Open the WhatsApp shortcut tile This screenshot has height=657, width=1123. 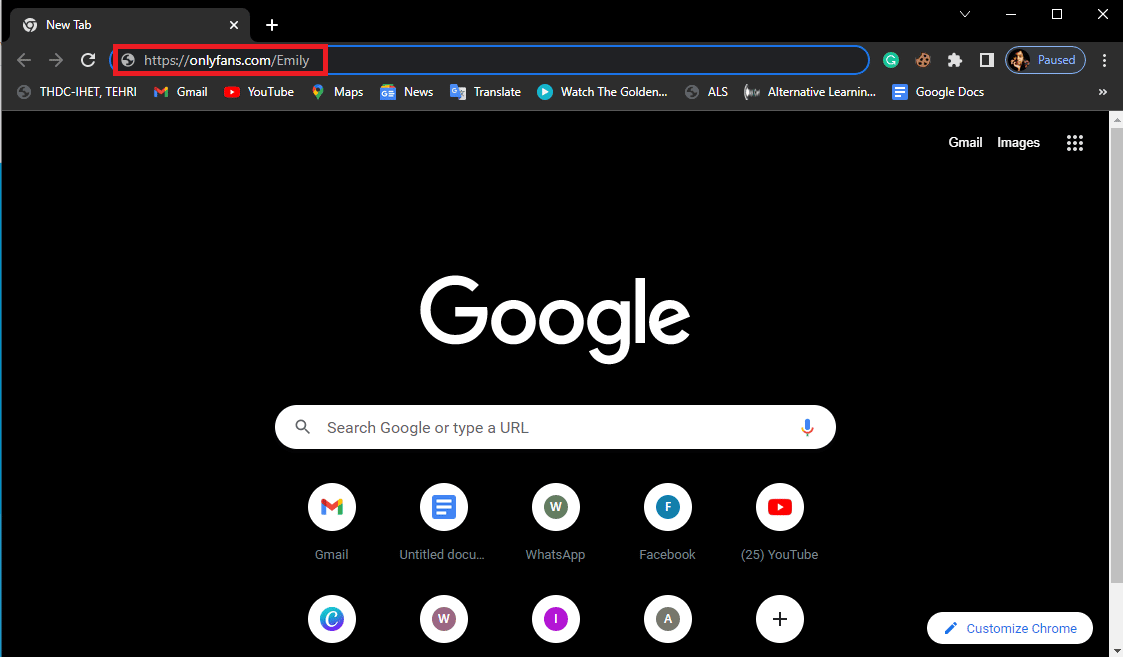pos(556,508)
